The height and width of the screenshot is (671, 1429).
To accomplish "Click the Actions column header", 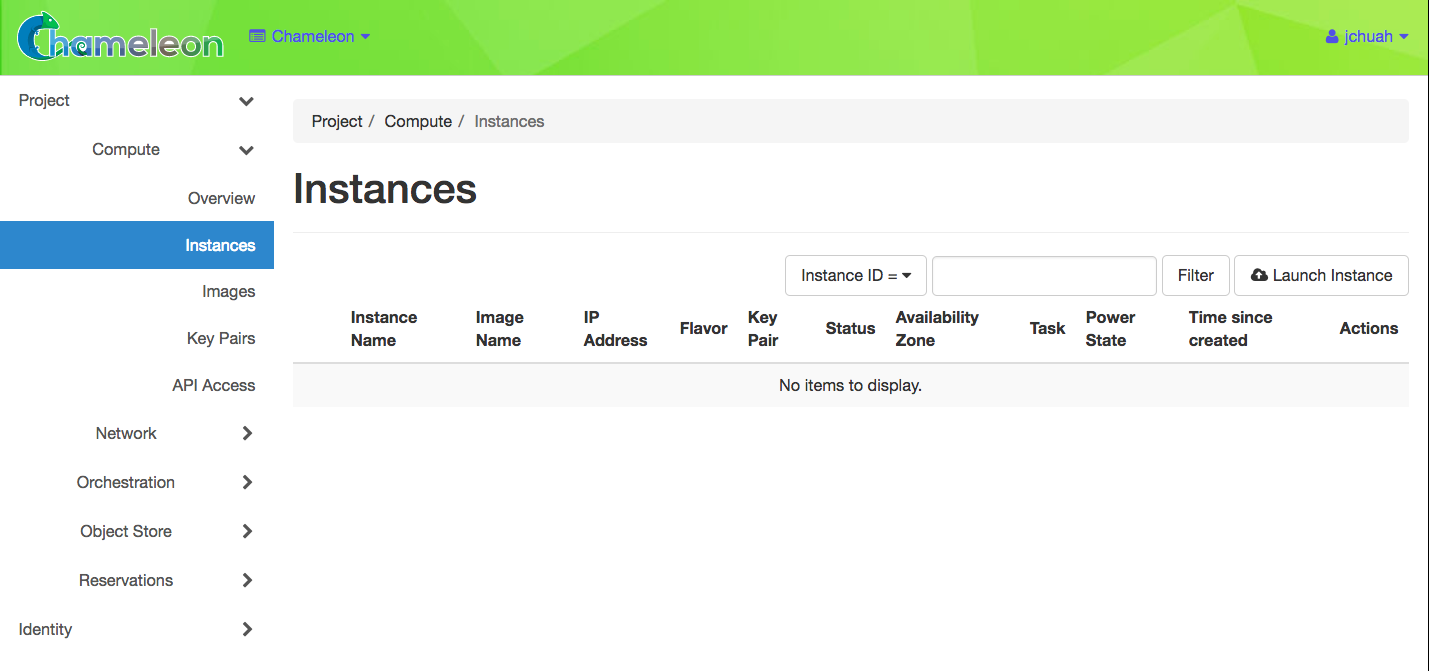I will pyautogui.click(x=1368, y=328).
